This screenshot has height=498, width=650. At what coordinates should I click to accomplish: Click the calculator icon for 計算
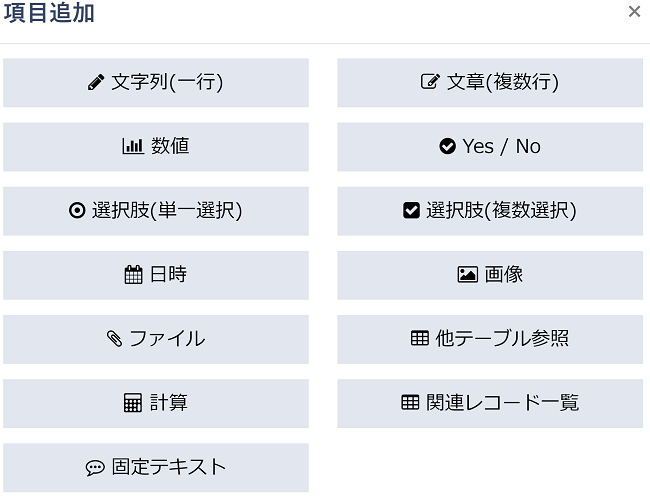133,403
